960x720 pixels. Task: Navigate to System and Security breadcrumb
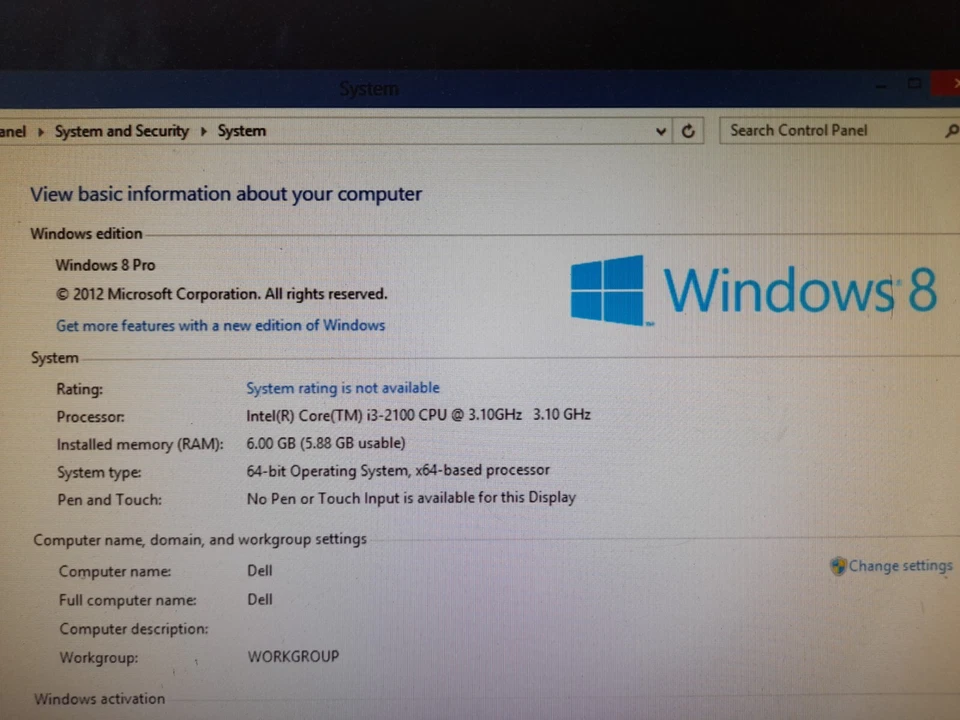coord(121,131)
